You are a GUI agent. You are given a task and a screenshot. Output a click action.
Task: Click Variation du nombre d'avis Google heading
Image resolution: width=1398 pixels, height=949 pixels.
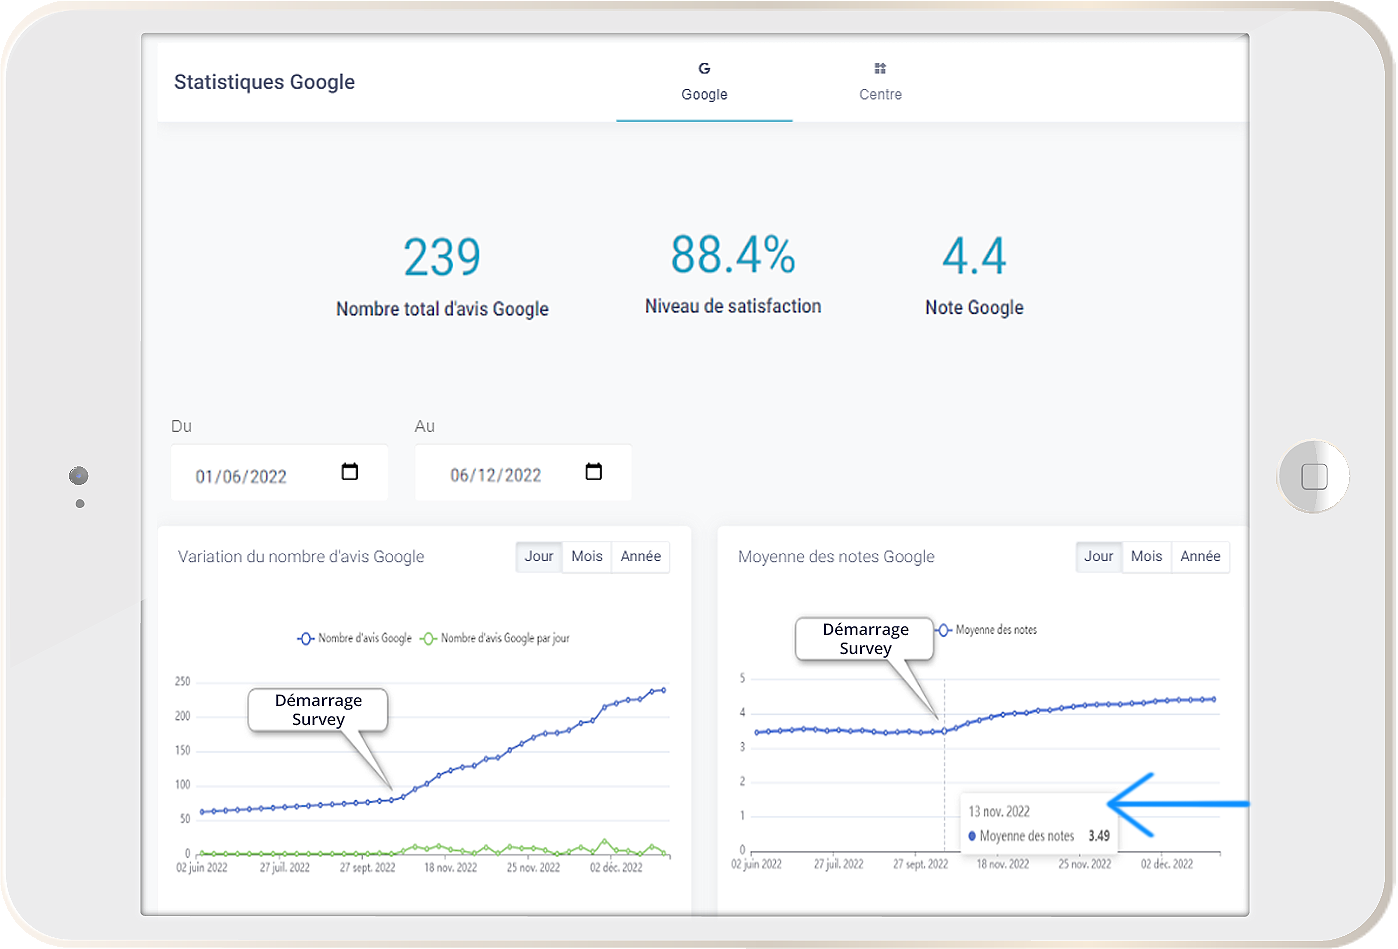click(301, 557)
